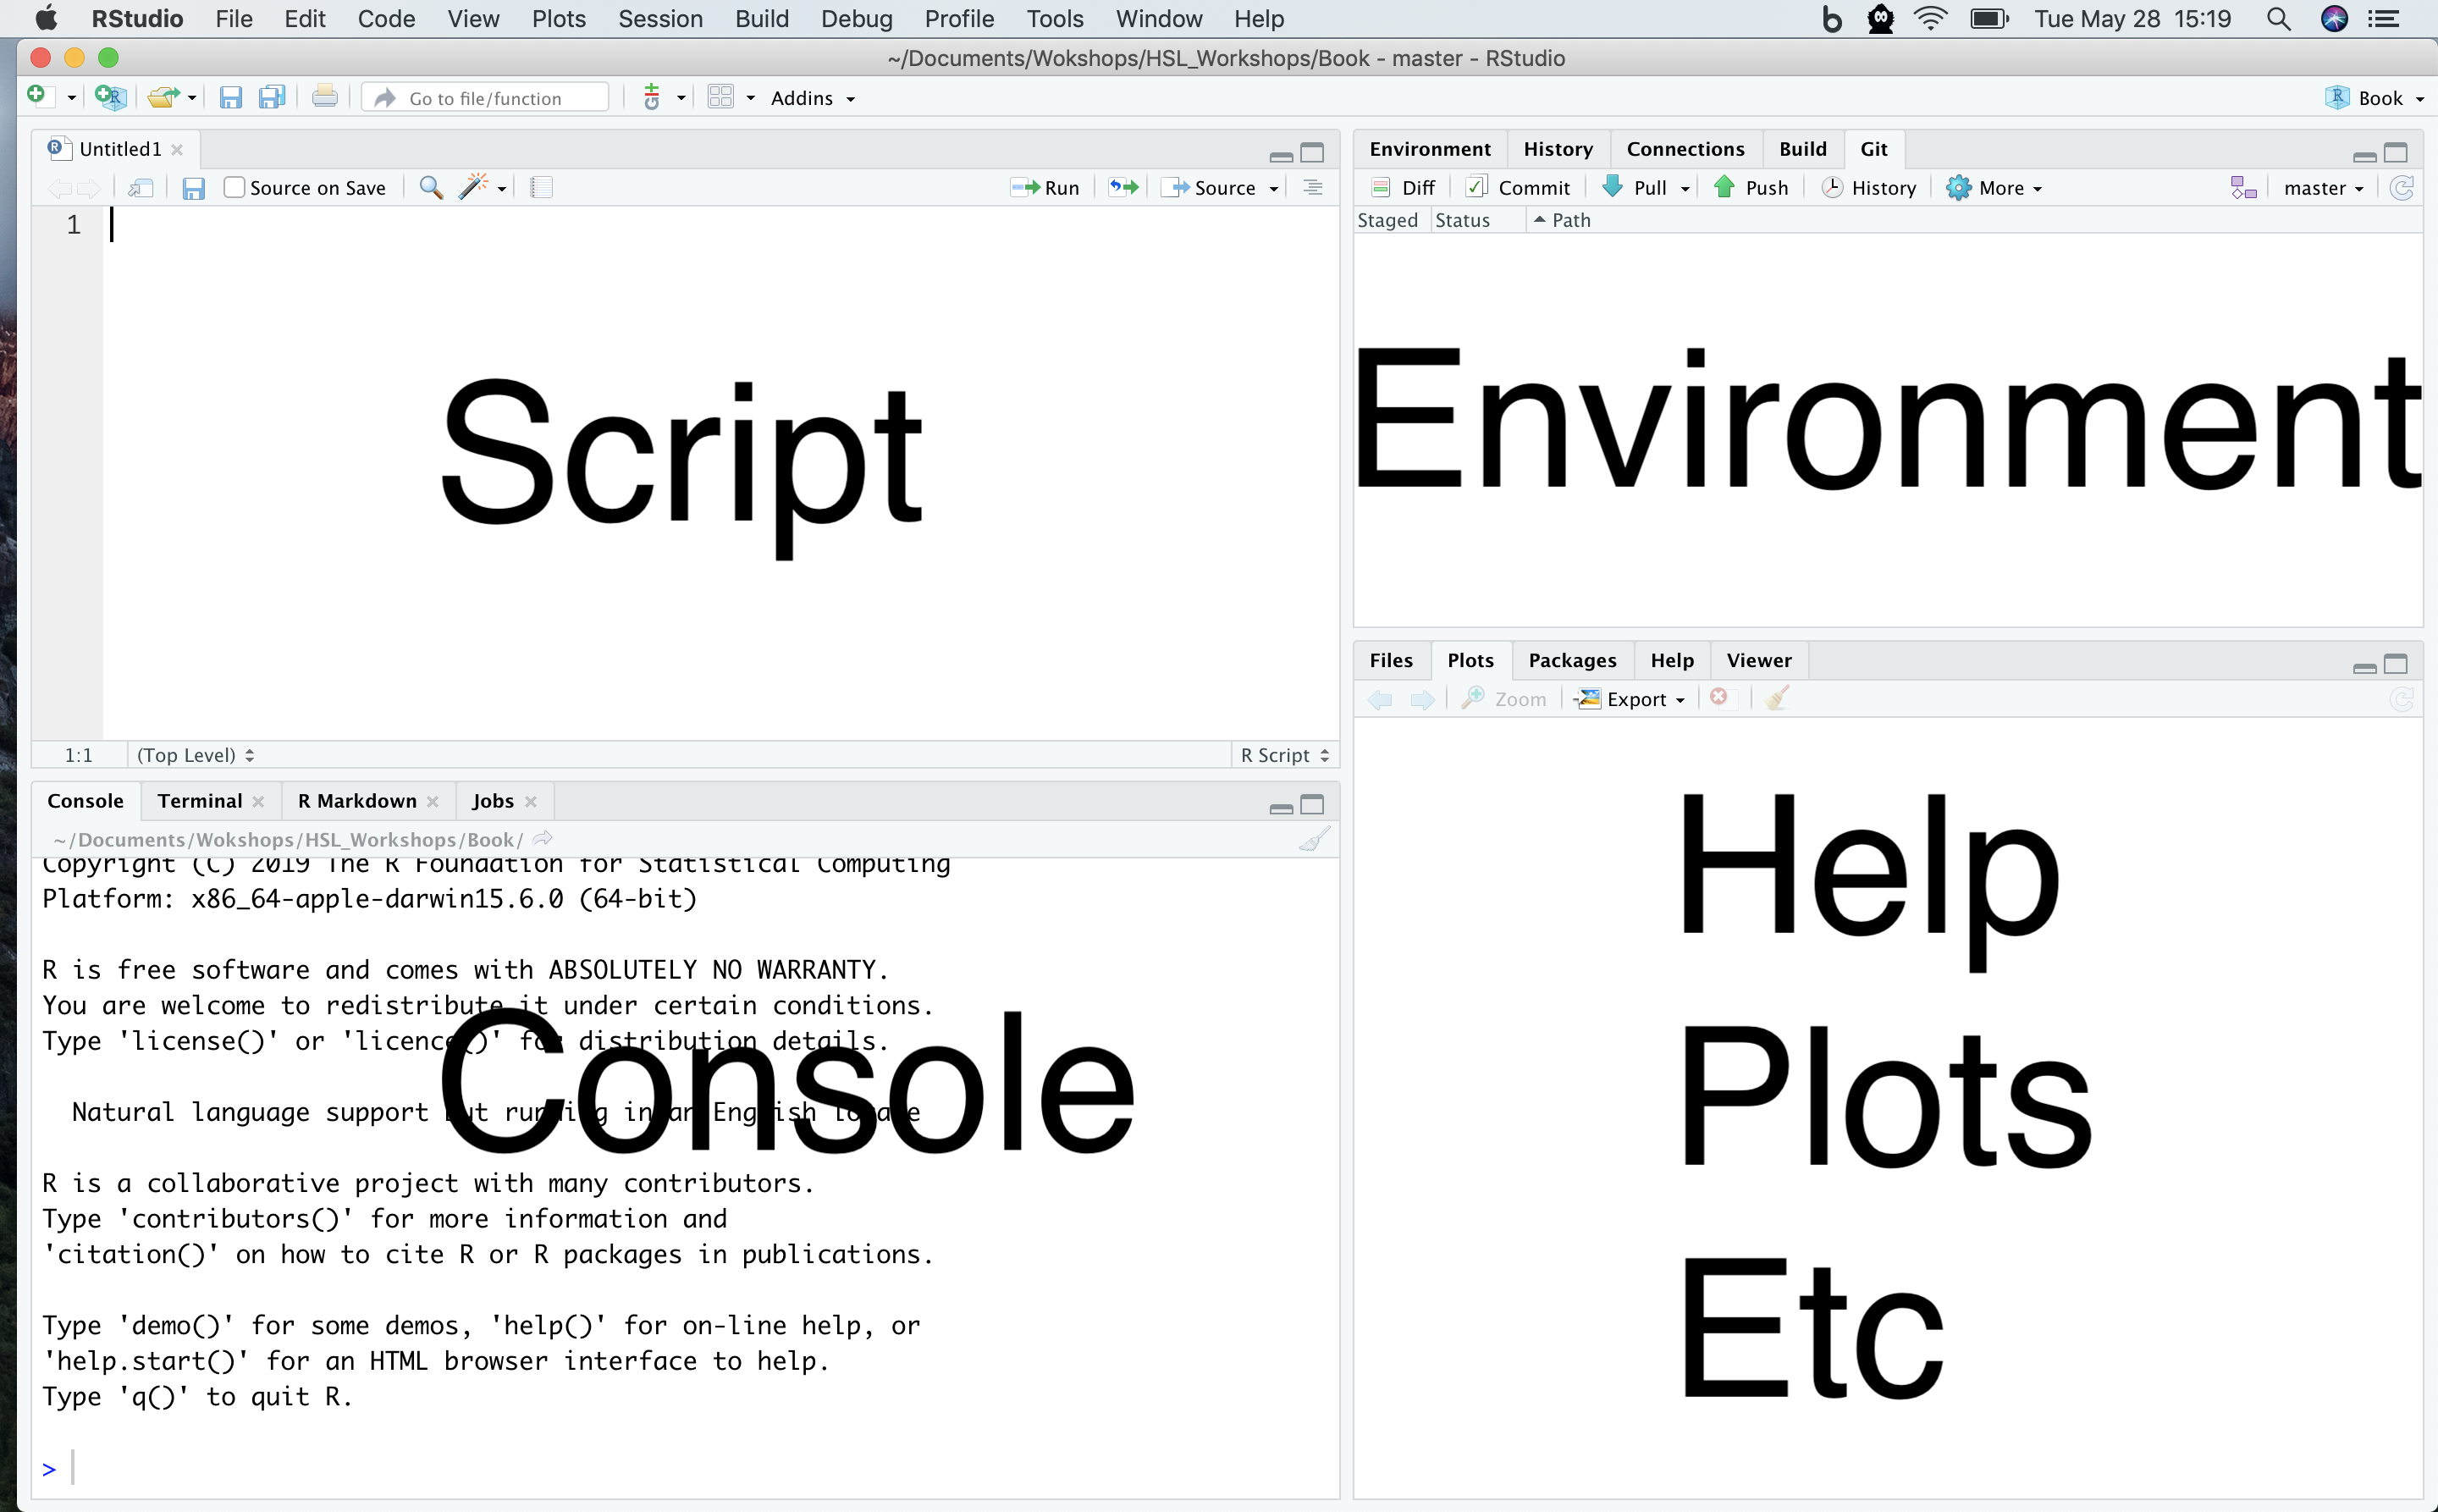The height and width of the screenshot is (1512, 2438).
Task: Click the Go to file/function field
Action: pyautogui.click(x=485, y=98)
